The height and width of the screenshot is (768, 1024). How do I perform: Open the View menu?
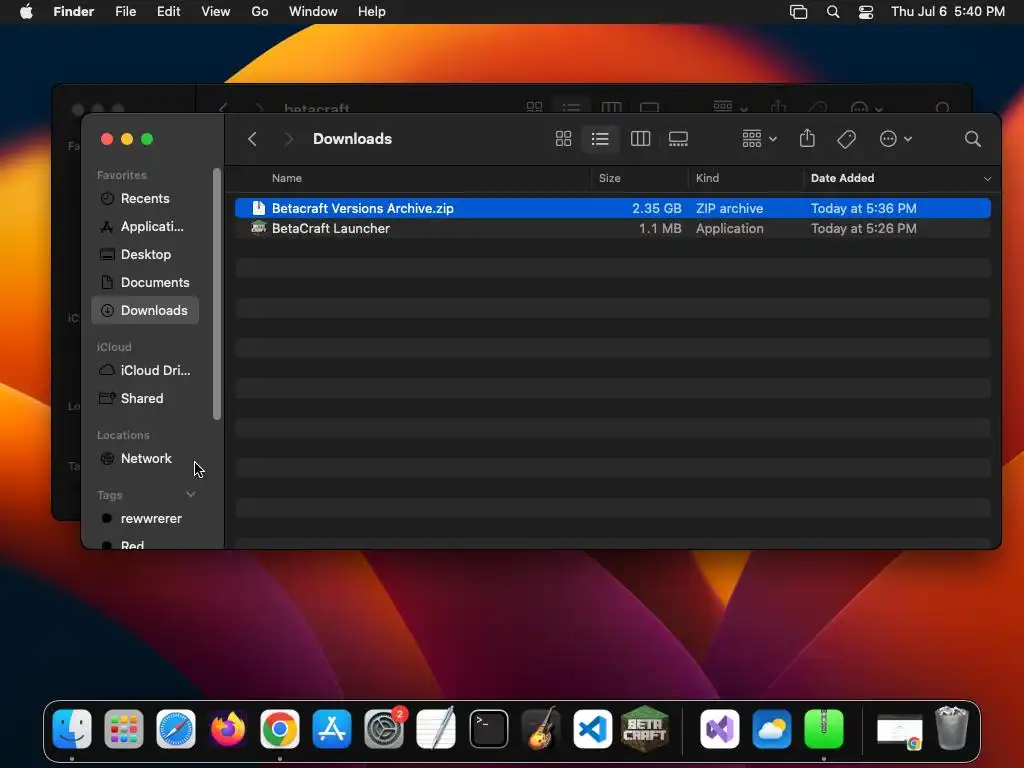[x=216, y=12]
